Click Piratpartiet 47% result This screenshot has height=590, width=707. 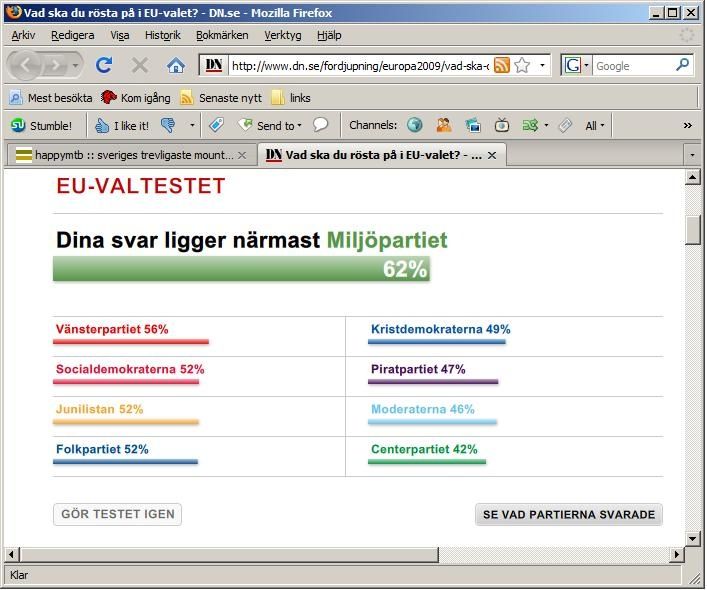(x=418, y=369)
